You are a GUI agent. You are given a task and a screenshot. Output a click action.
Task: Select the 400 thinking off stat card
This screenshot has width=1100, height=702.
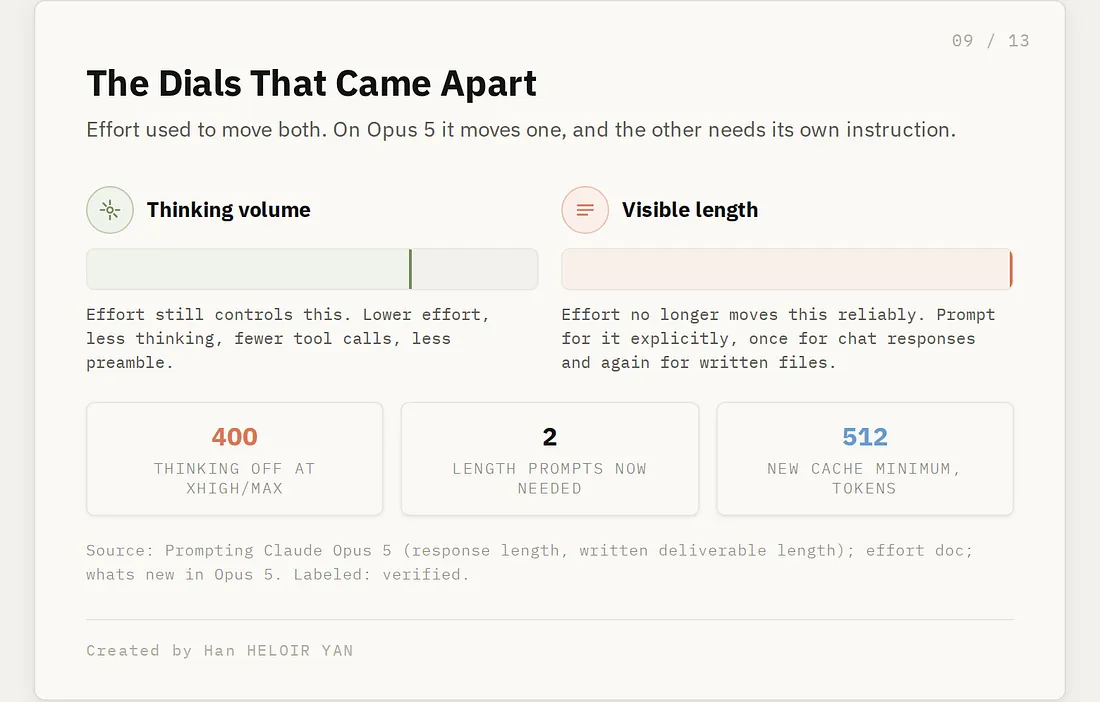click(x=235, y=459)
